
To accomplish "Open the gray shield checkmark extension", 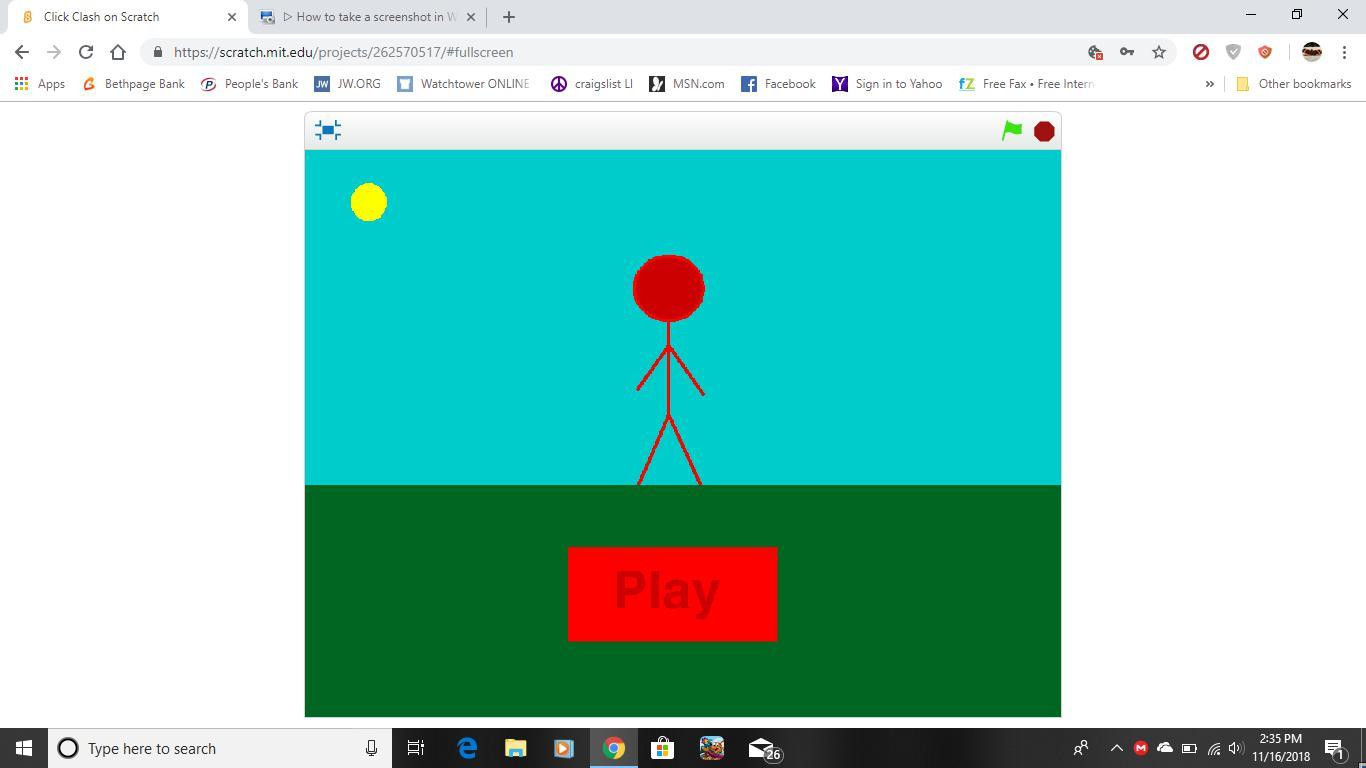I will coord(1233,52).
